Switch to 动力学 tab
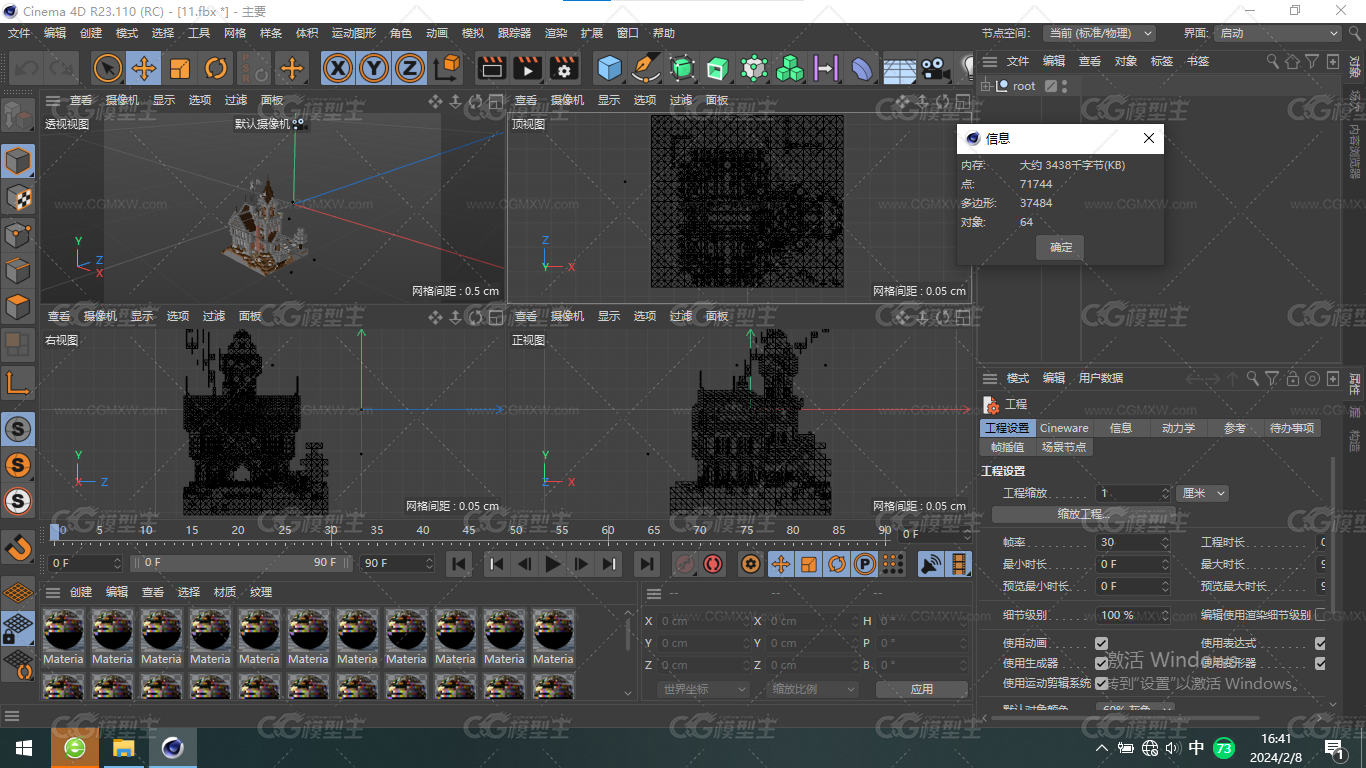The height and width of the screenshot is (768, 1366). [1178, 428]
